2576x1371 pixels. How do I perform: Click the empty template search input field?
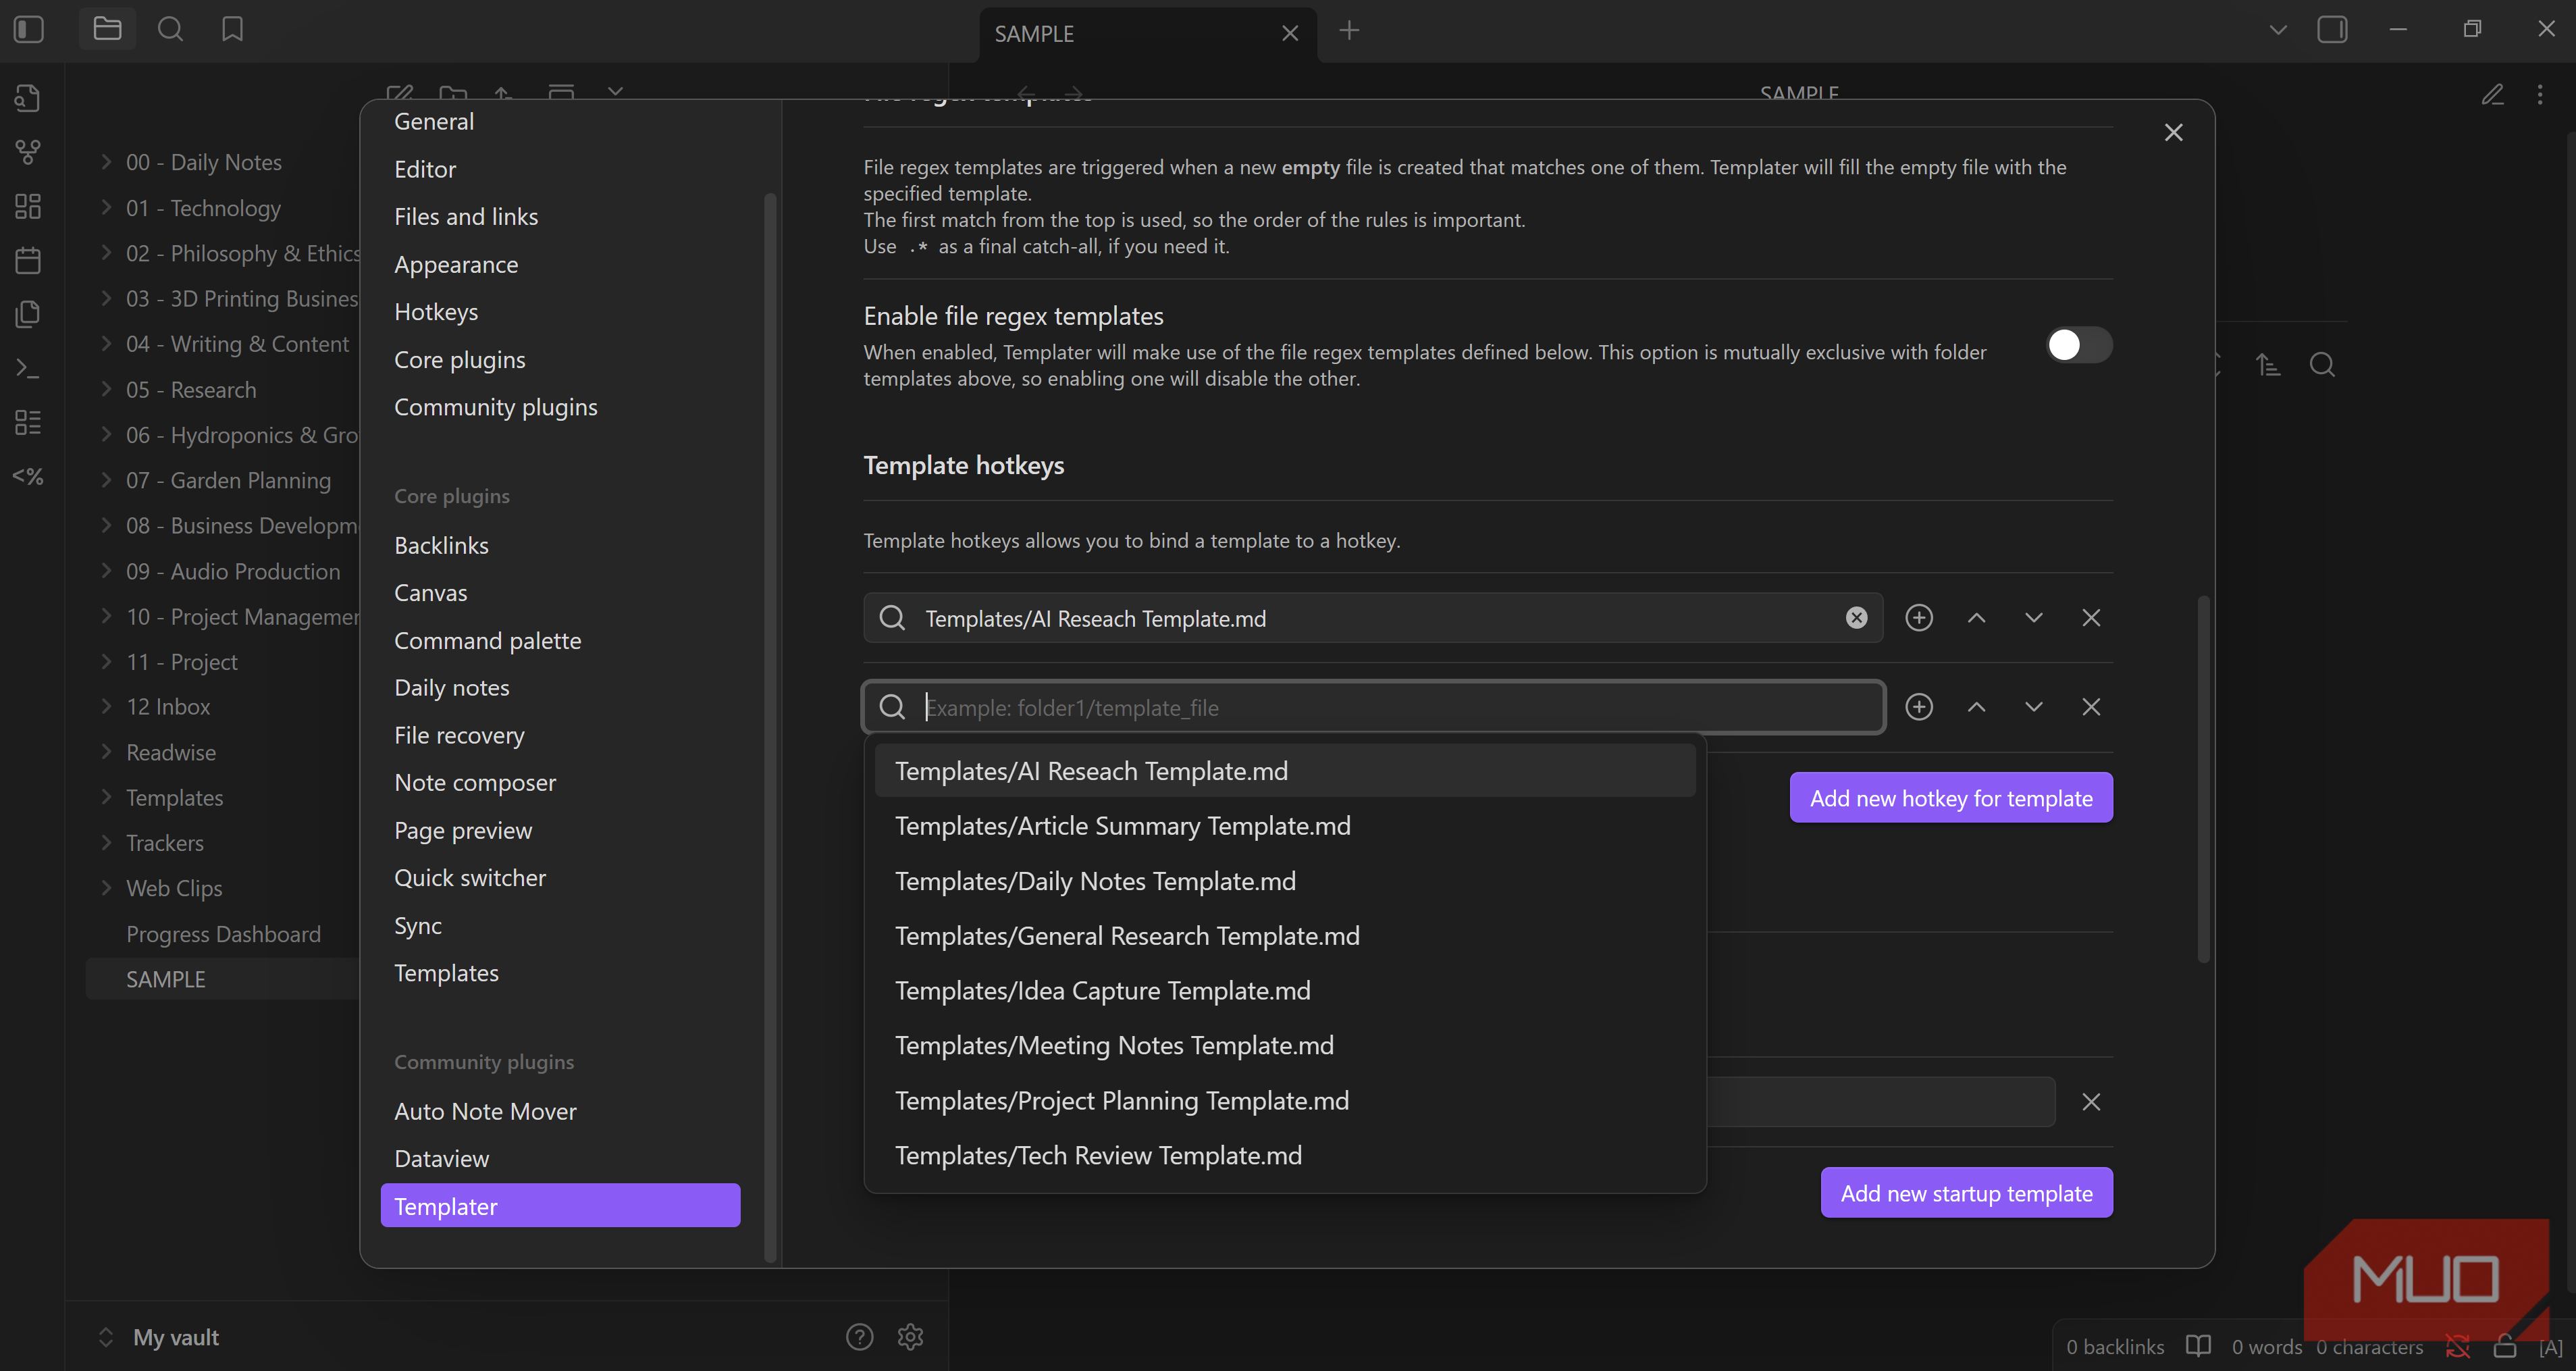(x=1374, y=707)
